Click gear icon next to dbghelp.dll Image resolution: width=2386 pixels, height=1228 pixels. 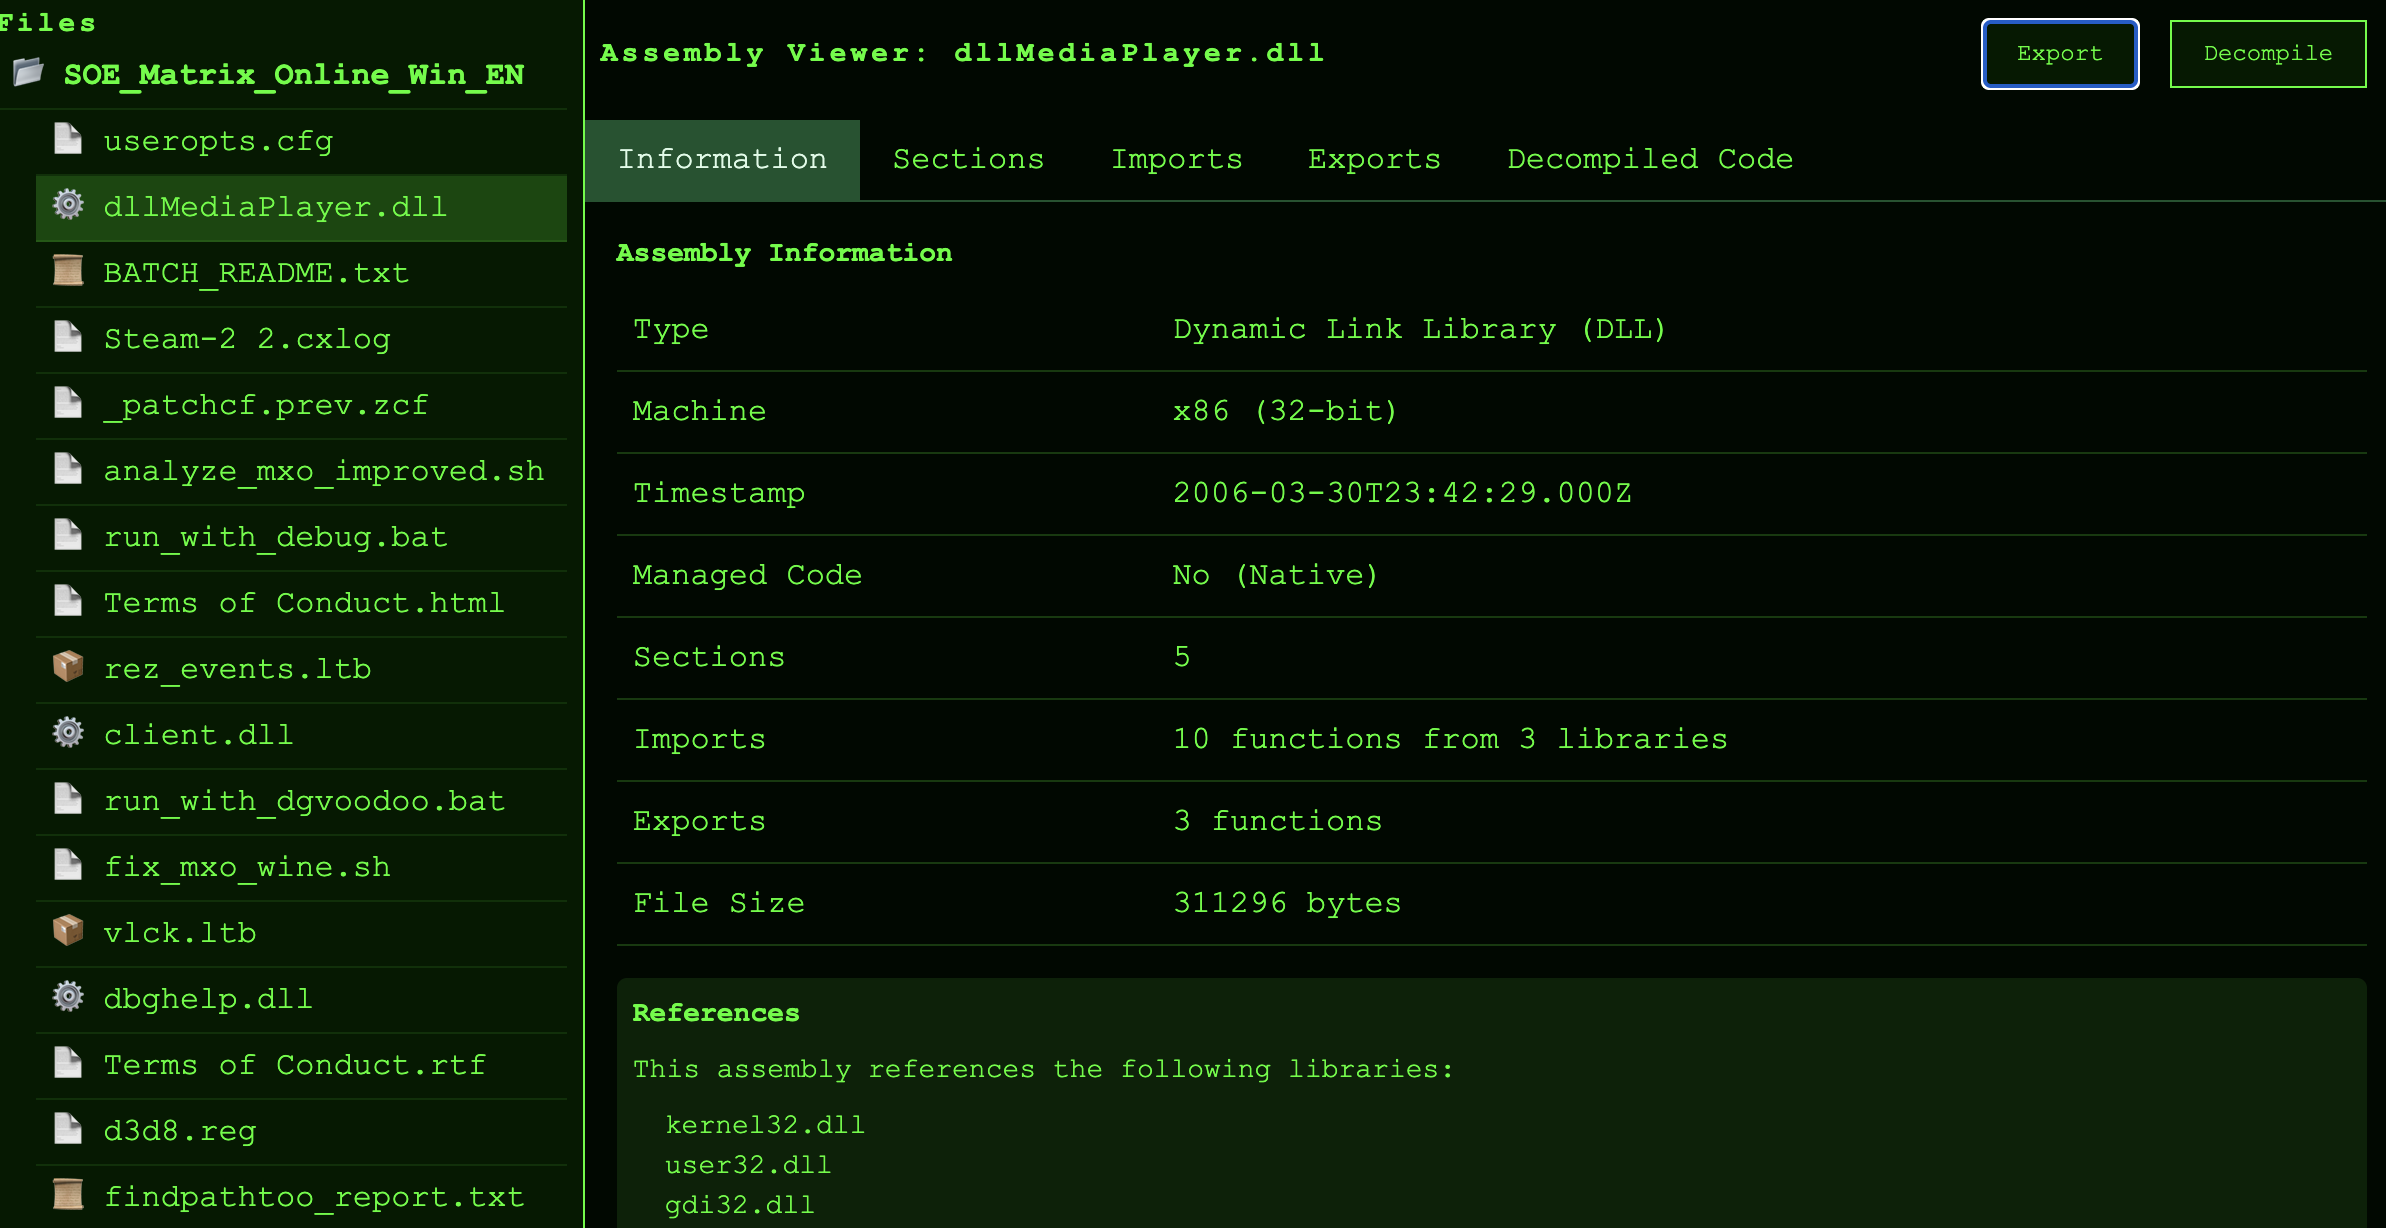click(68, 997)
